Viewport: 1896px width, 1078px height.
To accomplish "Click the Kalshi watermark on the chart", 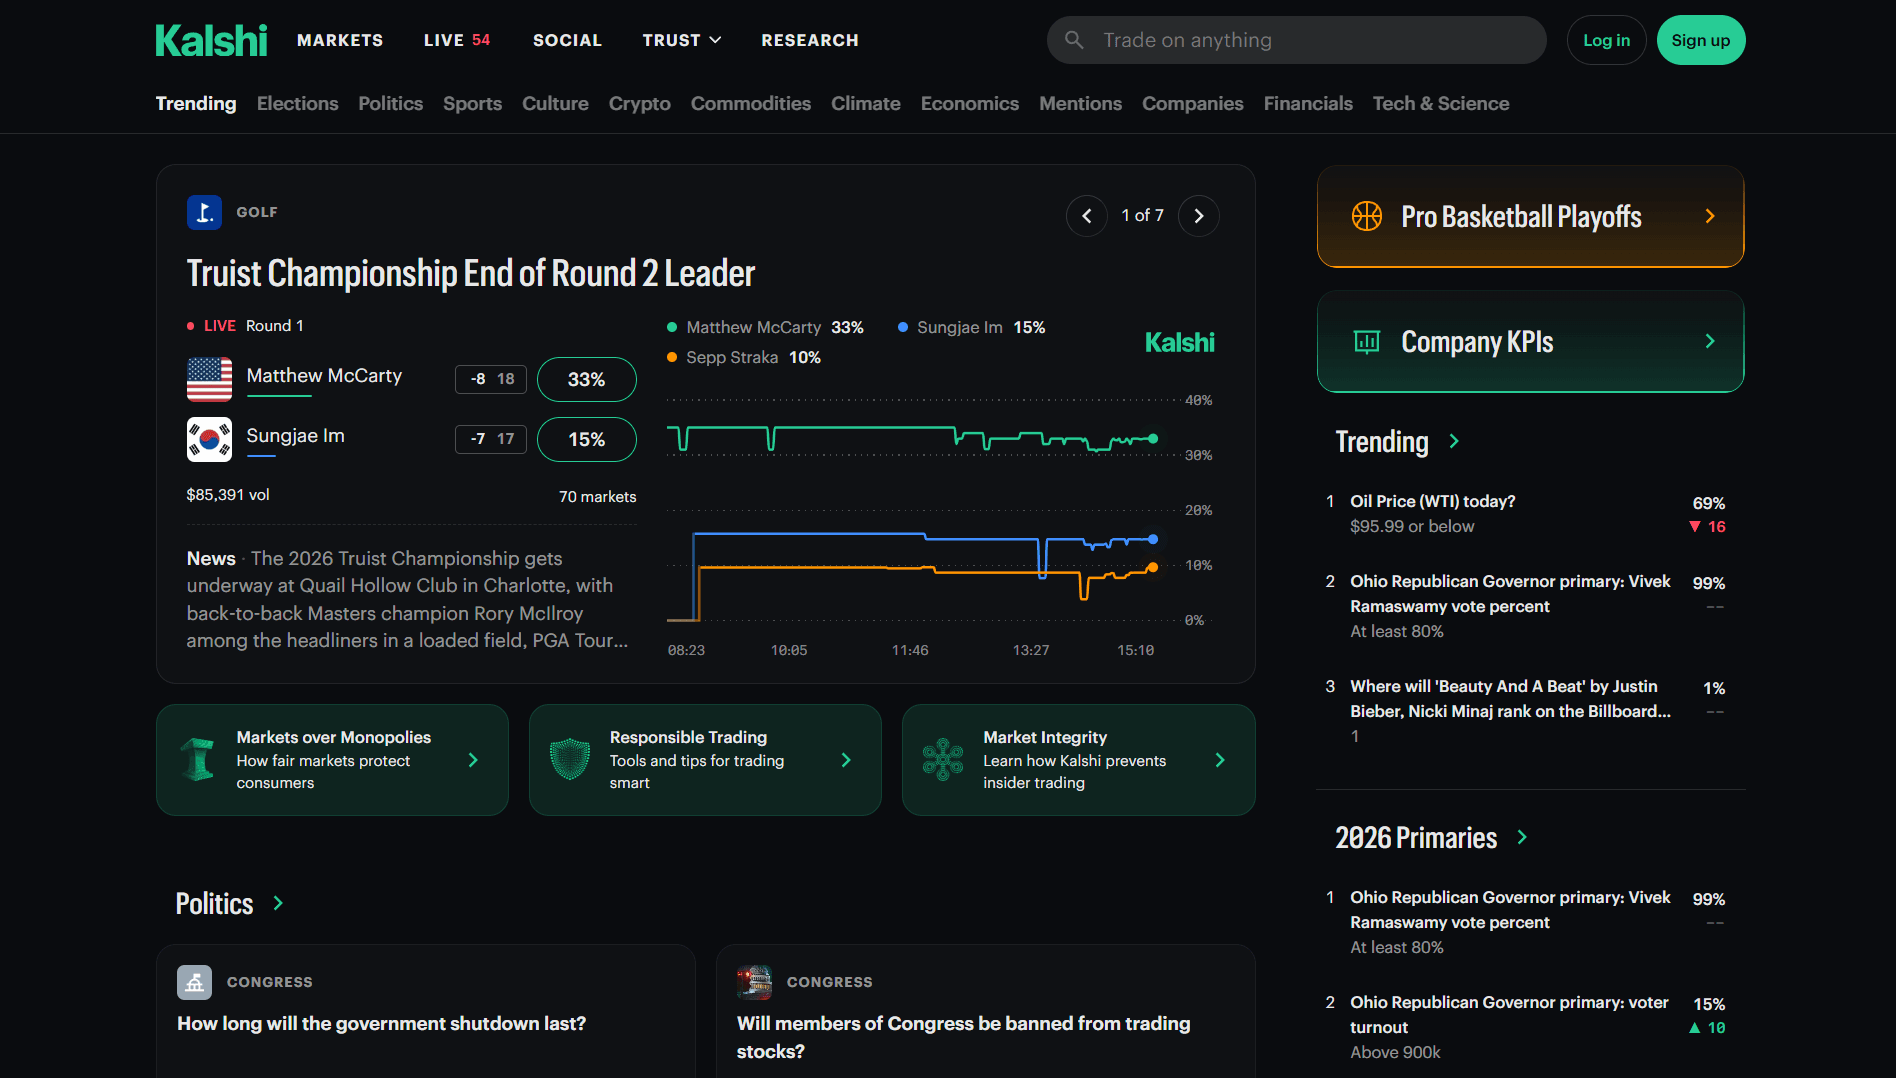I will (x=1180, y=342).
